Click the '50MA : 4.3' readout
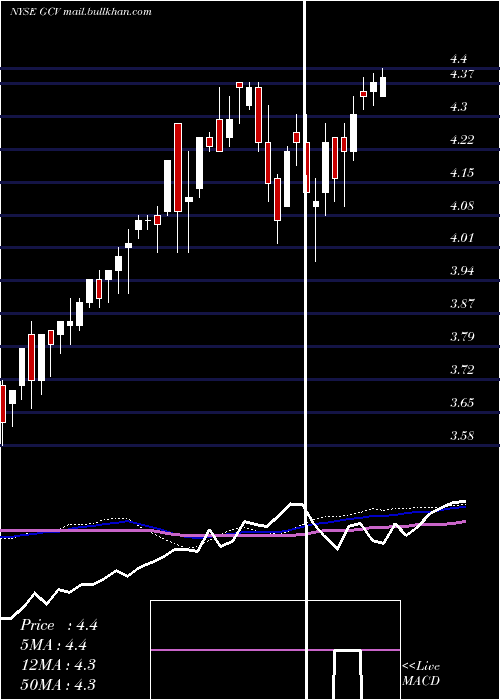 pyautogui.click(x=58, y=684)
